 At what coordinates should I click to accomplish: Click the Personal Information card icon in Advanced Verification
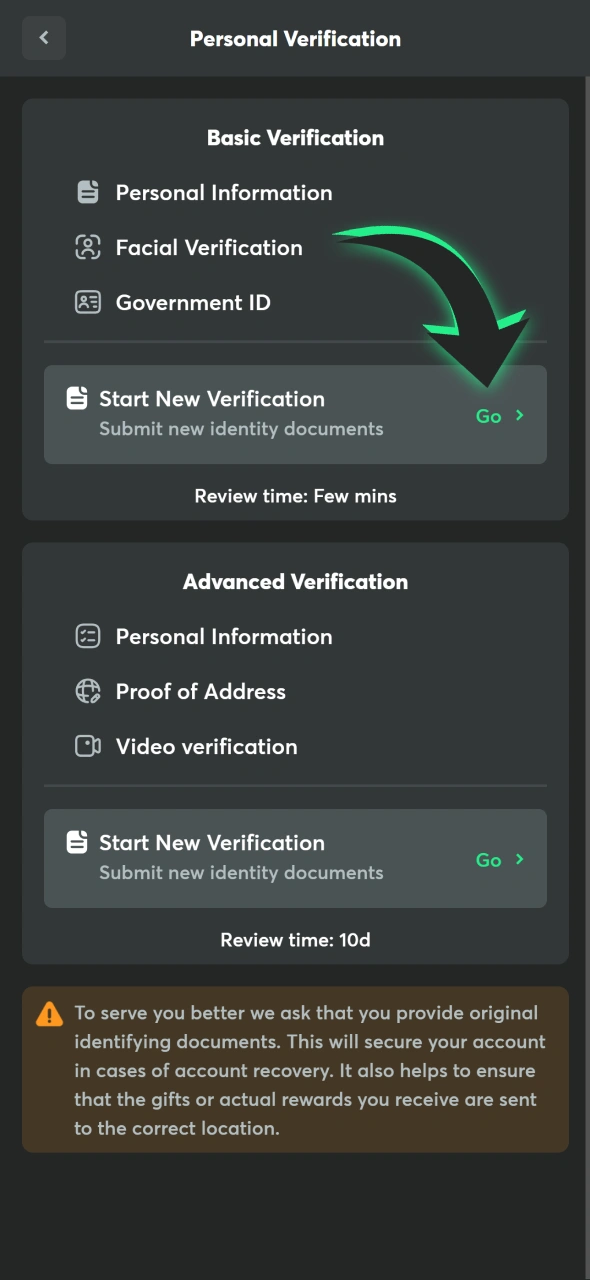[x=88, y=637]
